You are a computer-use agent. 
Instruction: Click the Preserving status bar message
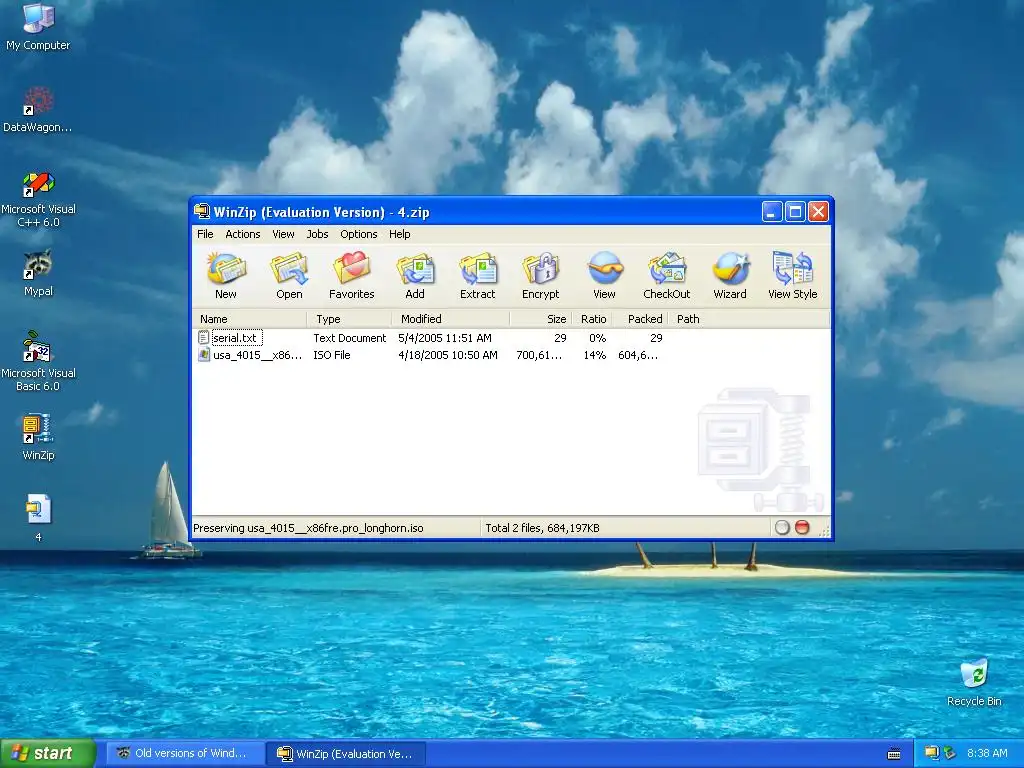[x=308, y=528]
